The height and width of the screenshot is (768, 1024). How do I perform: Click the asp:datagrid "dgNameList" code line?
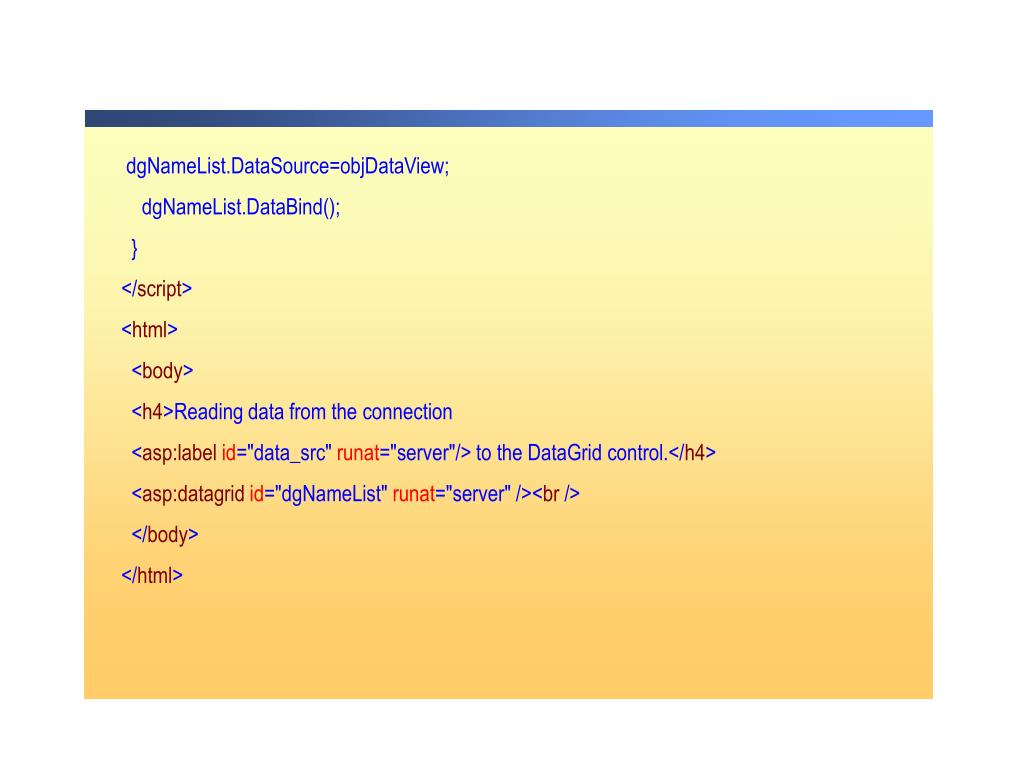pos(355,494)
